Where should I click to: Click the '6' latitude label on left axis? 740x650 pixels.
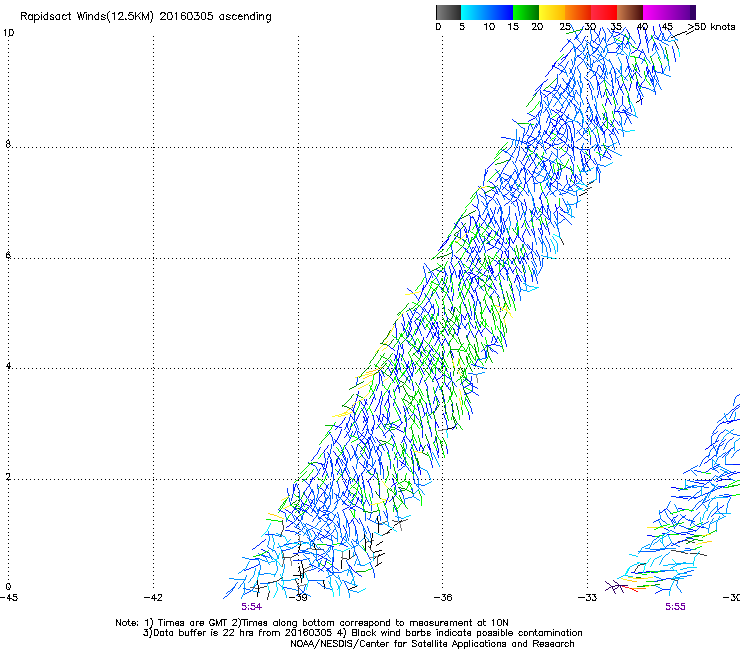(x=8, y=255)
